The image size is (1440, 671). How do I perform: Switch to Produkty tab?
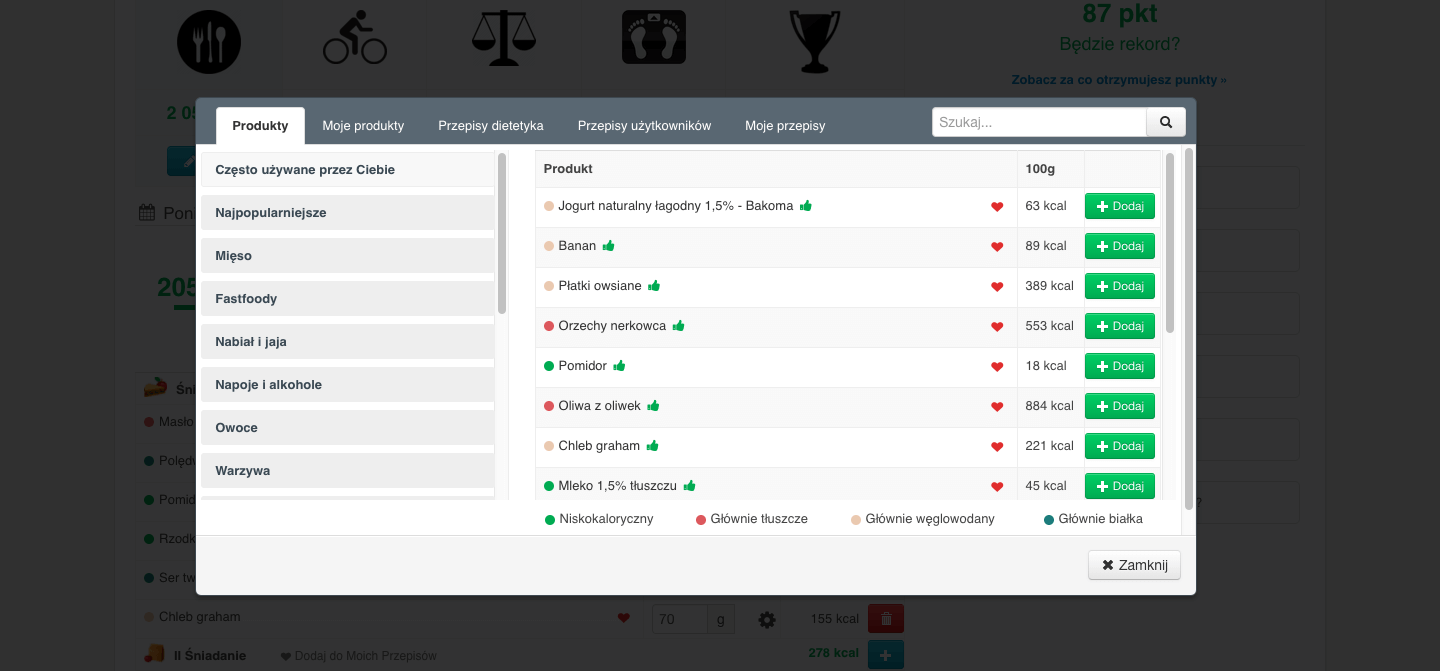click(x=260, y=126)
